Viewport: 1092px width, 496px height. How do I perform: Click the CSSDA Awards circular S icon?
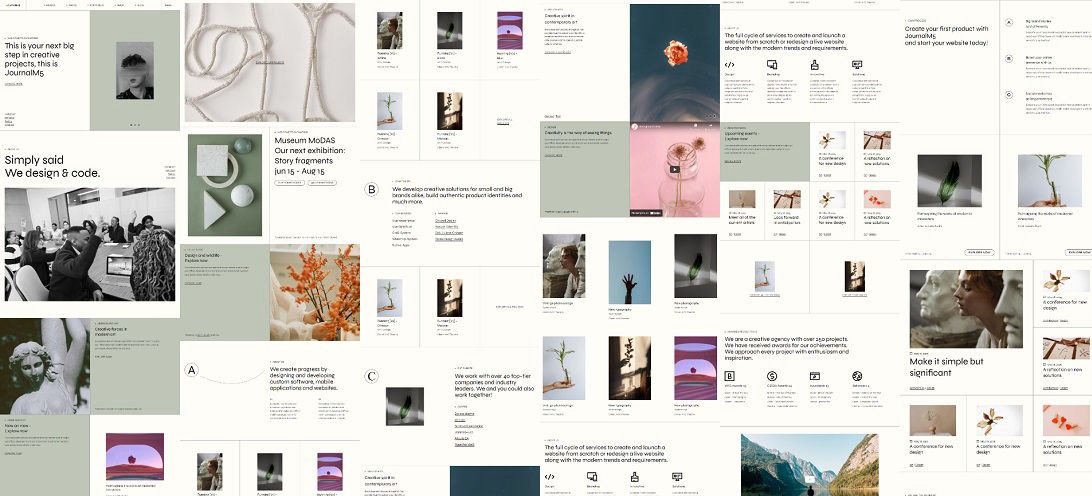point(773,376)
